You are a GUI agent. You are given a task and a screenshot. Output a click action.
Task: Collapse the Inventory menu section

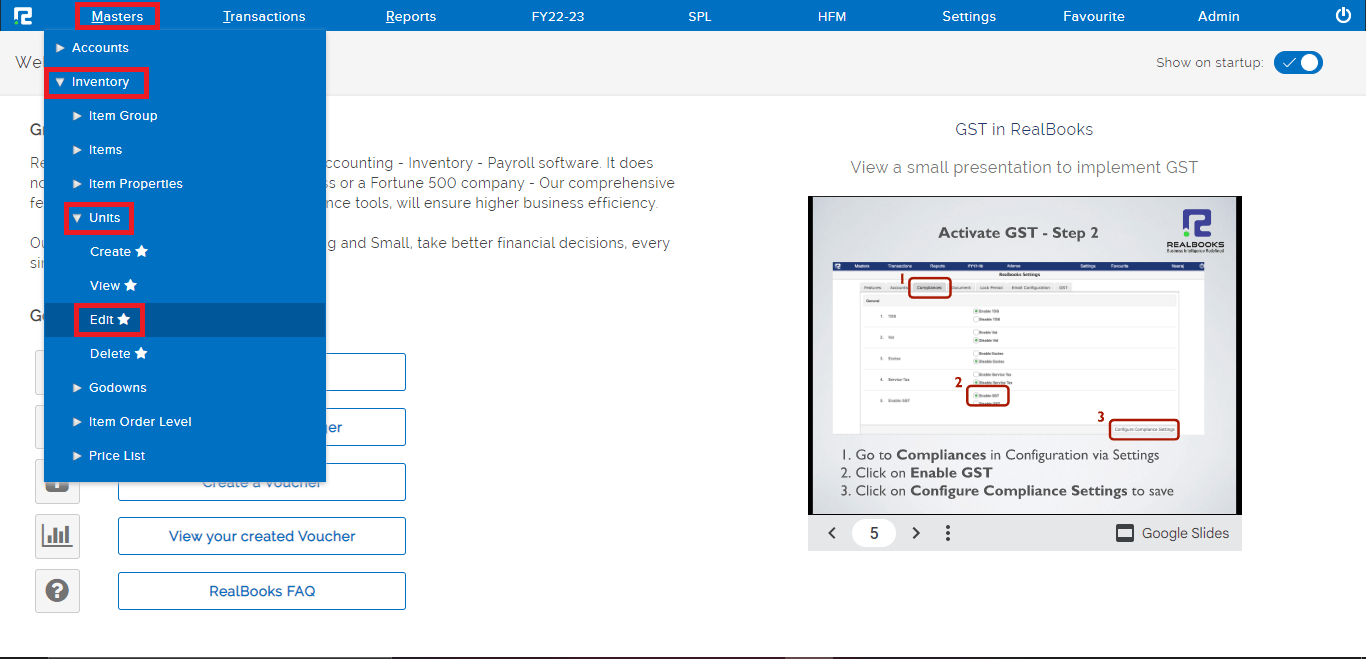click(99, 82)
